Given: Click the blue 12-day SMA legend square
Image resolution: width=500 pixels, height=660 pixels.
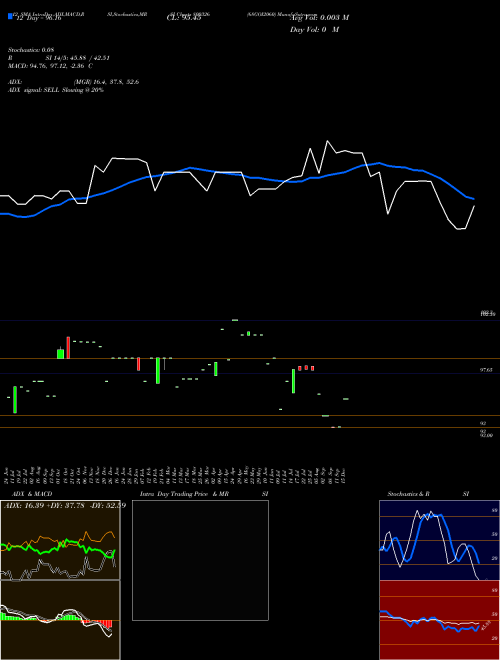Looking at the screenshot, I should pyautogui.click(x=10, y=16).
